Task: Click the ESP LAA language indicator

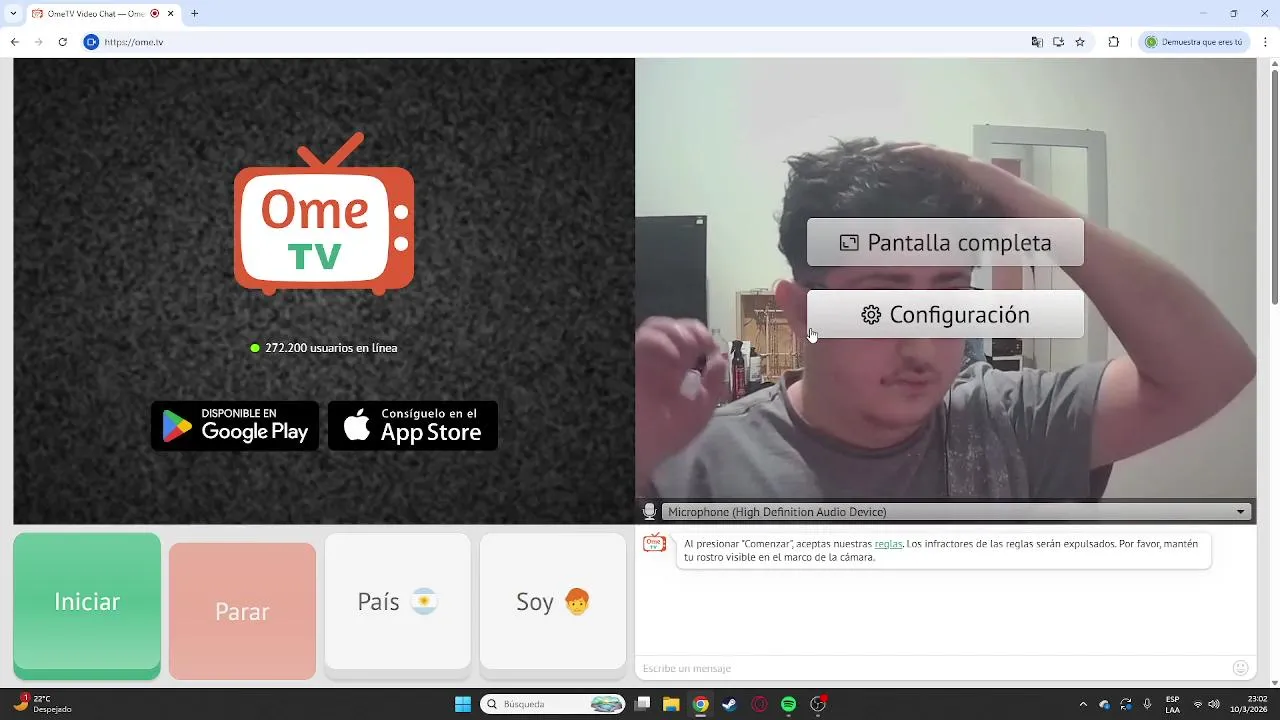Action: (x=1172, y=704)
